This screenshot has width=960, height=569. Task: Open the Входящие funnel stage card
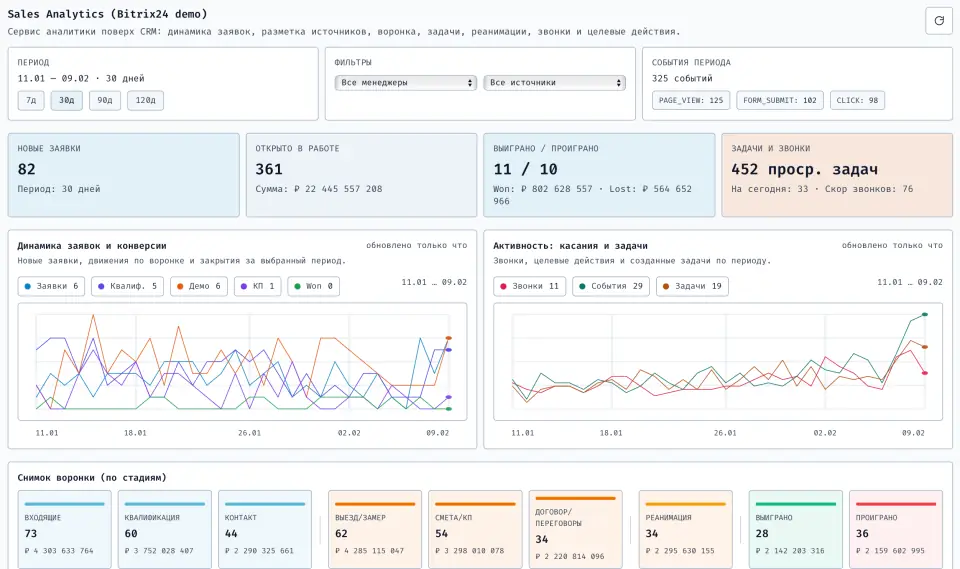coord(65,528)
